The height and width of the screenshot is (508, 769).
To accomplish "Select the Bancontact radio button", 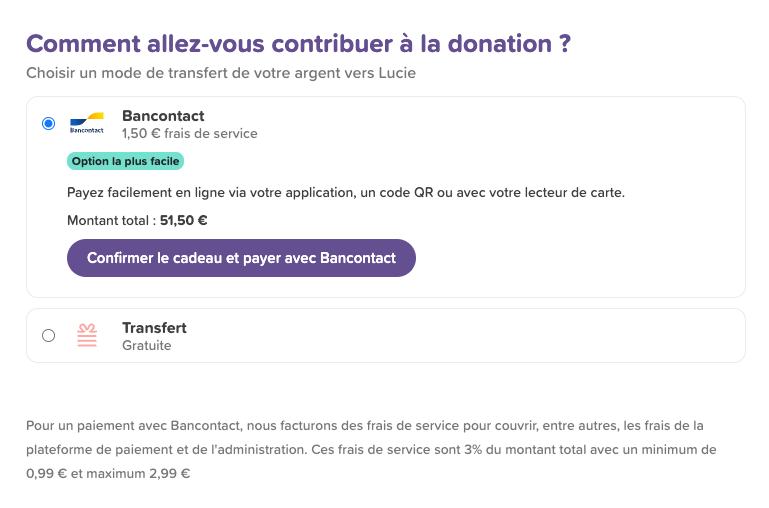I will pyautogui.click(x=49, y=124).
